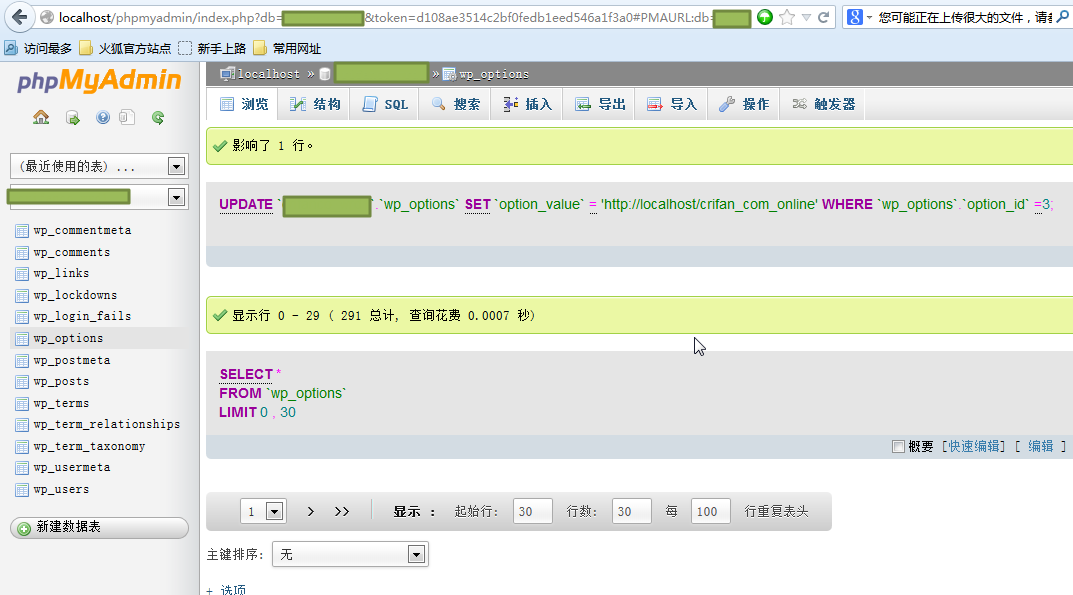1073x595 pixels.
Task: Go back with the browser back arrow
Action: click(x=20, y=17)
